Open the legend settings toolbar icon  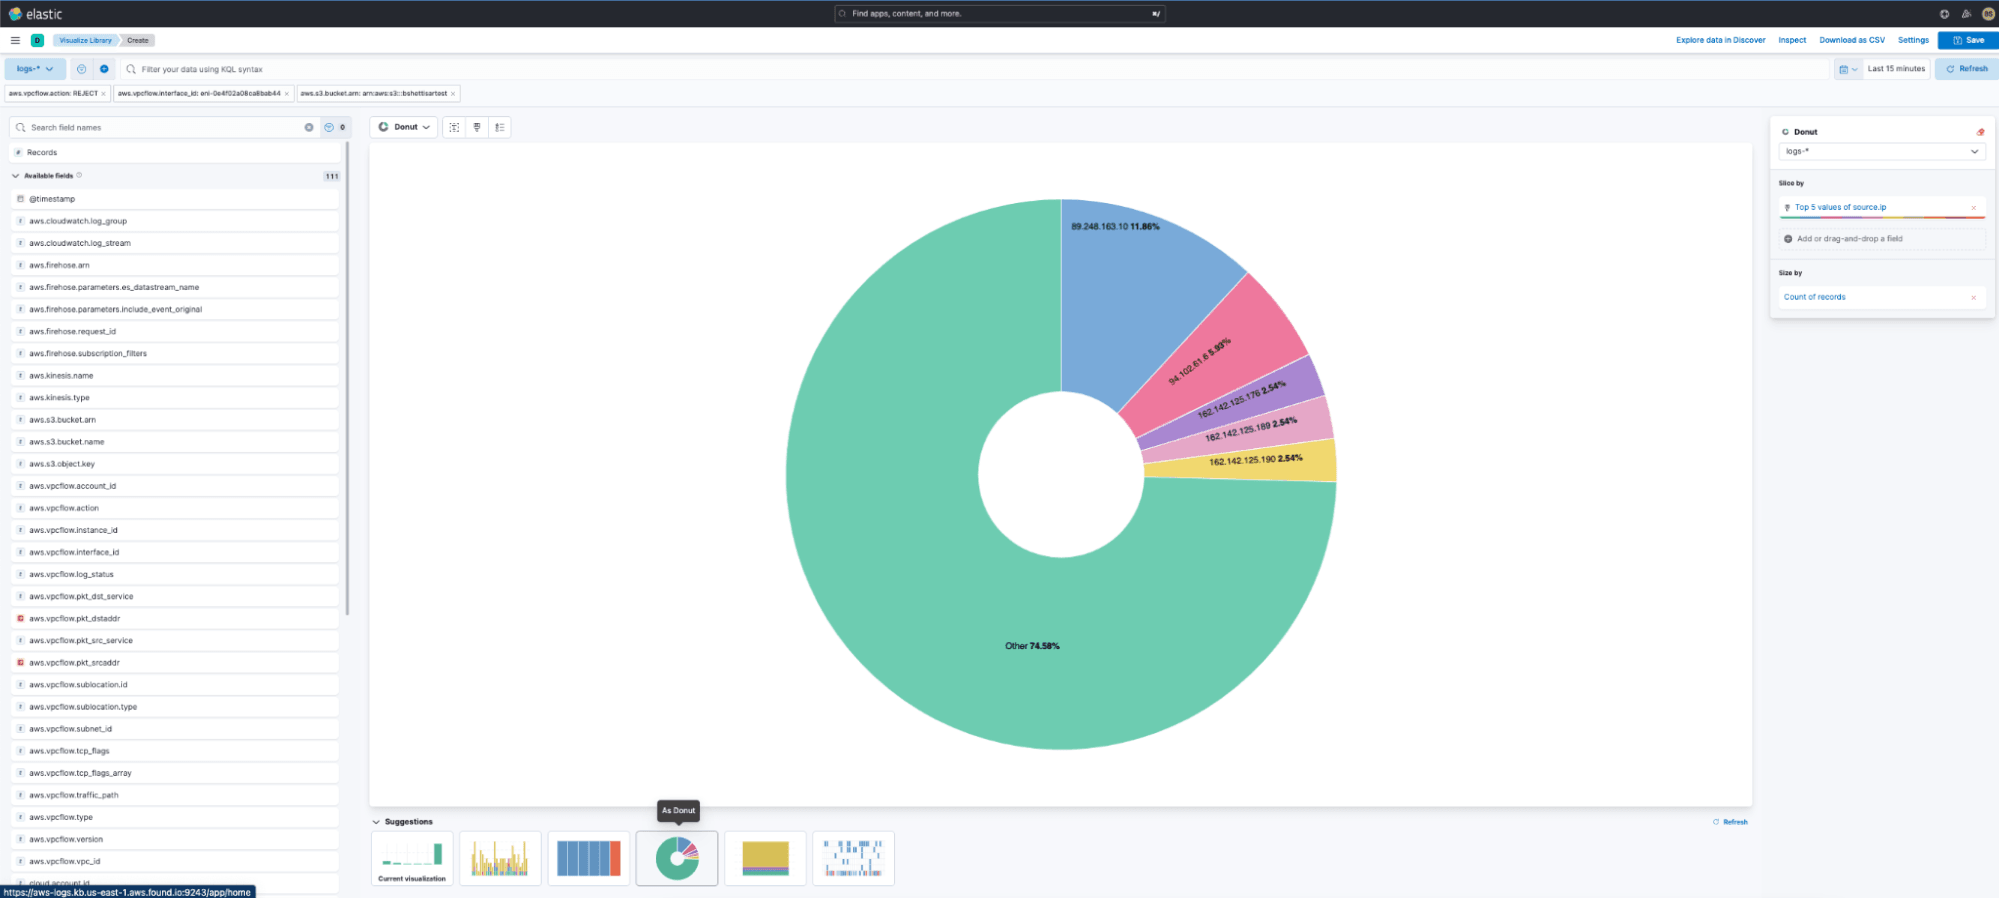point(499,127)
